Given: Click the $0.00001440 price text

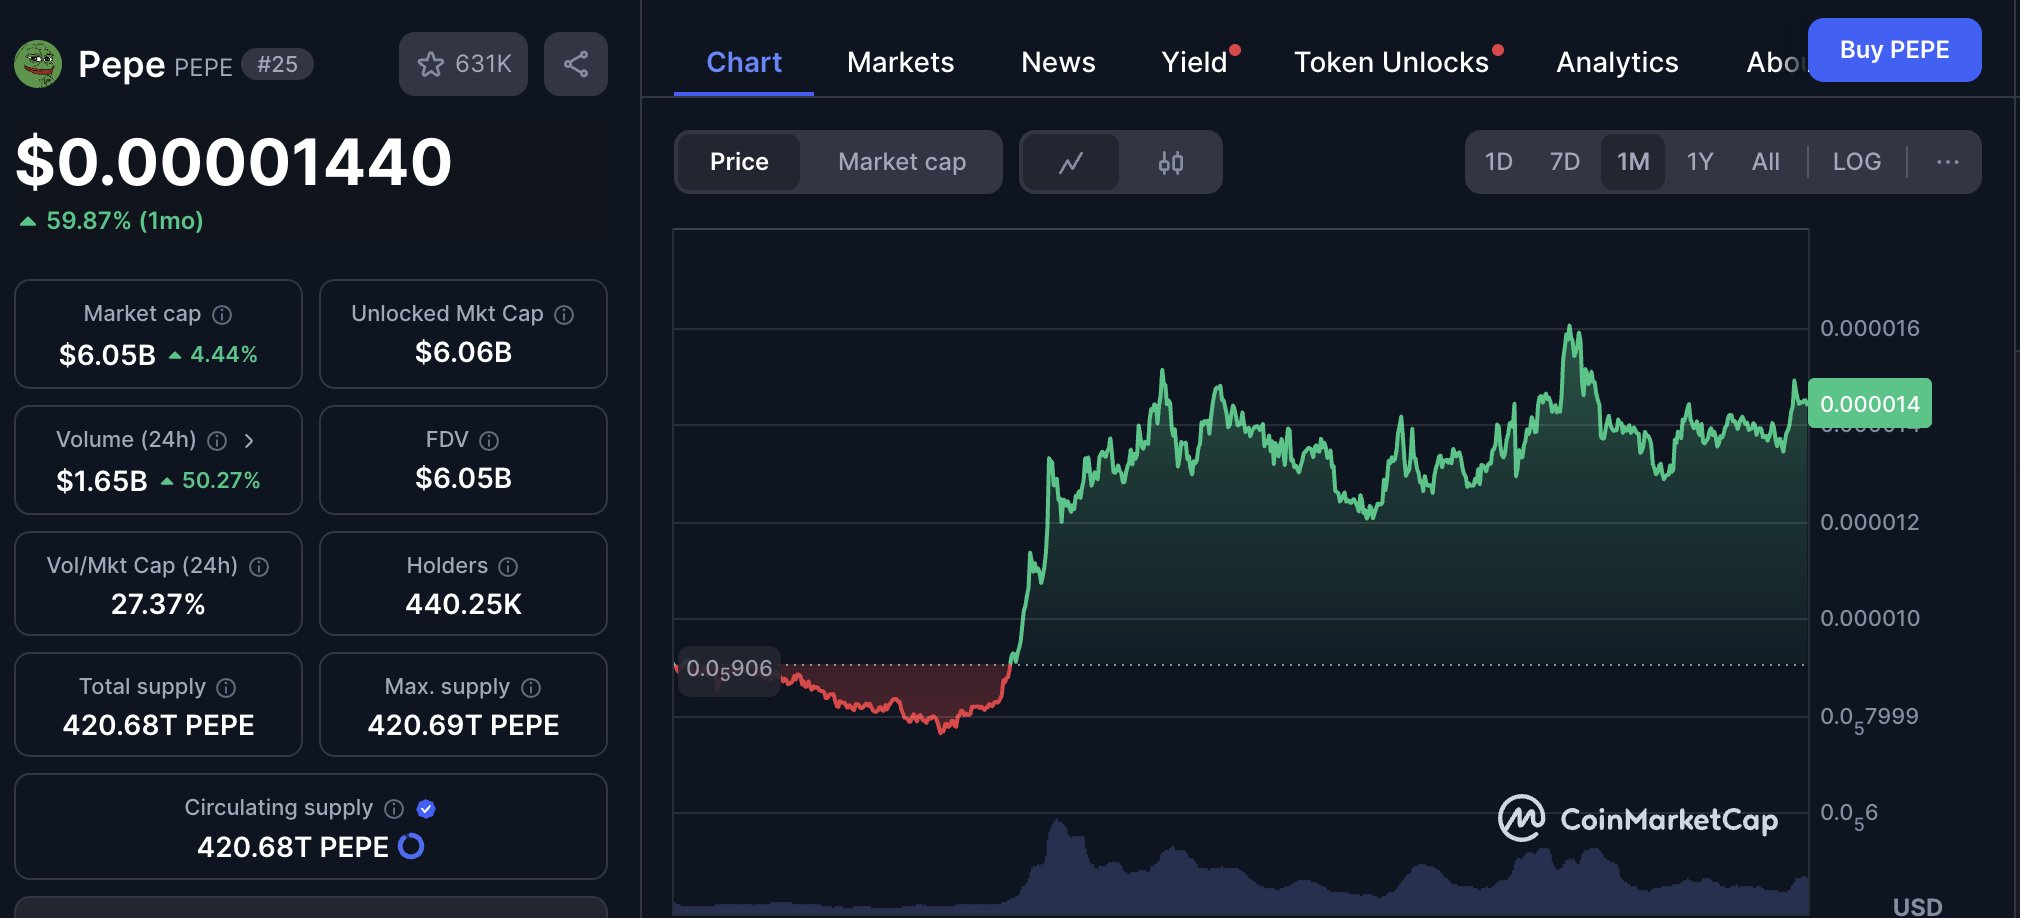Looking at the screenshot, I should (234, 162).
